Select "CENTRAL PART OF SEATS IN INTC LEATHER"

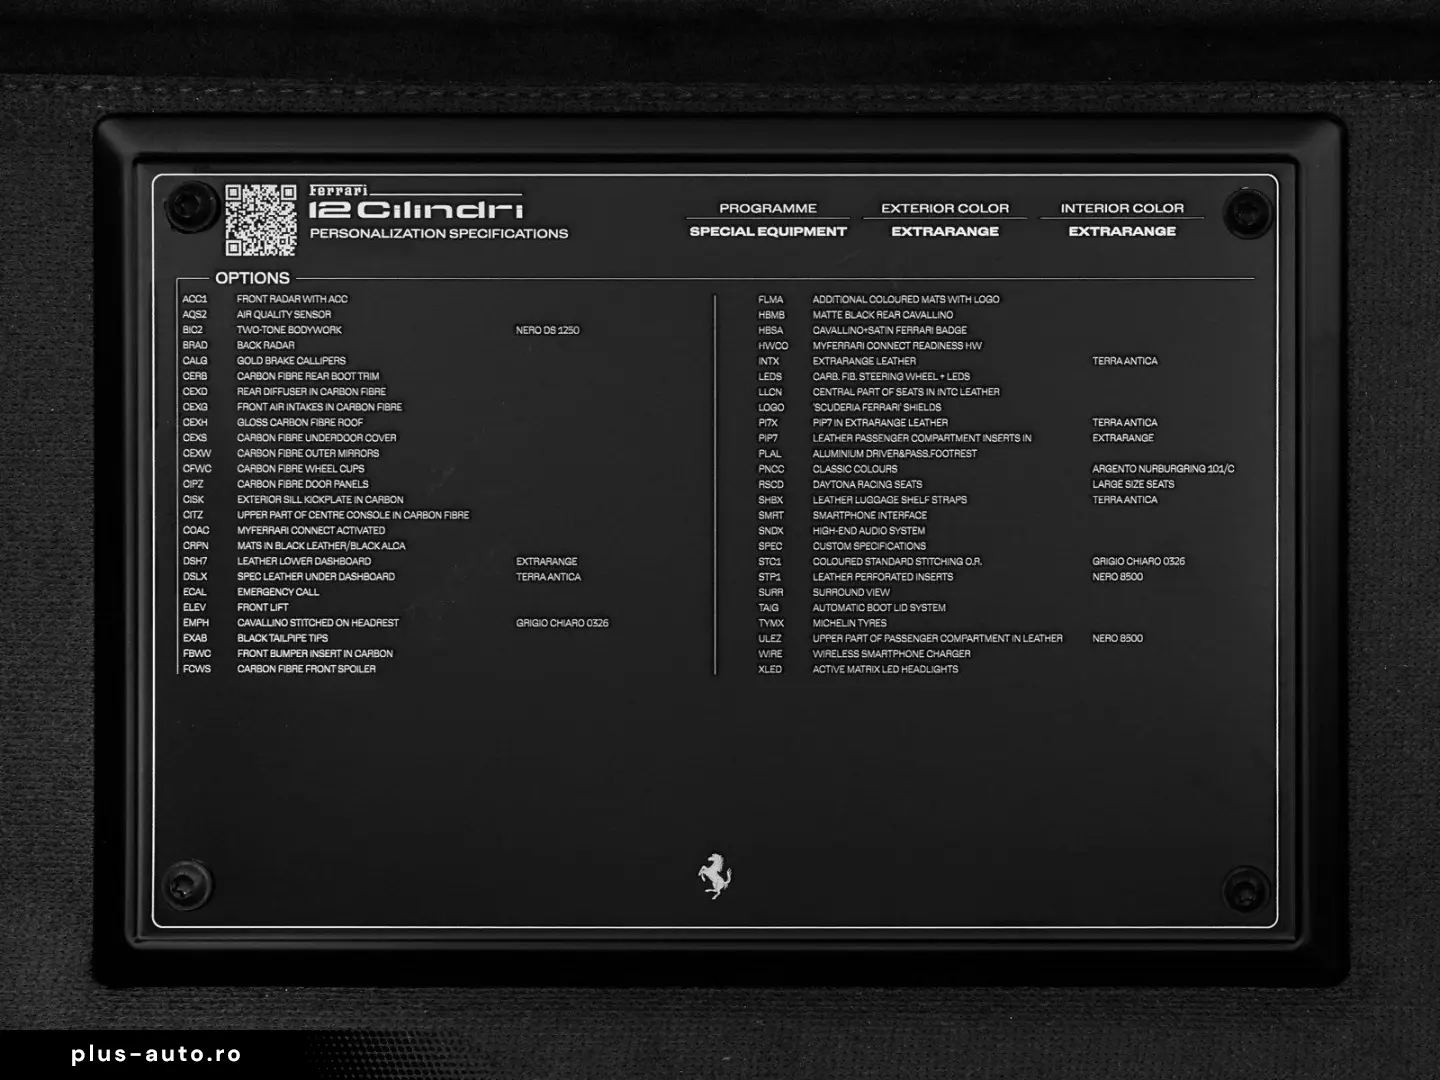tap(906, 392)
